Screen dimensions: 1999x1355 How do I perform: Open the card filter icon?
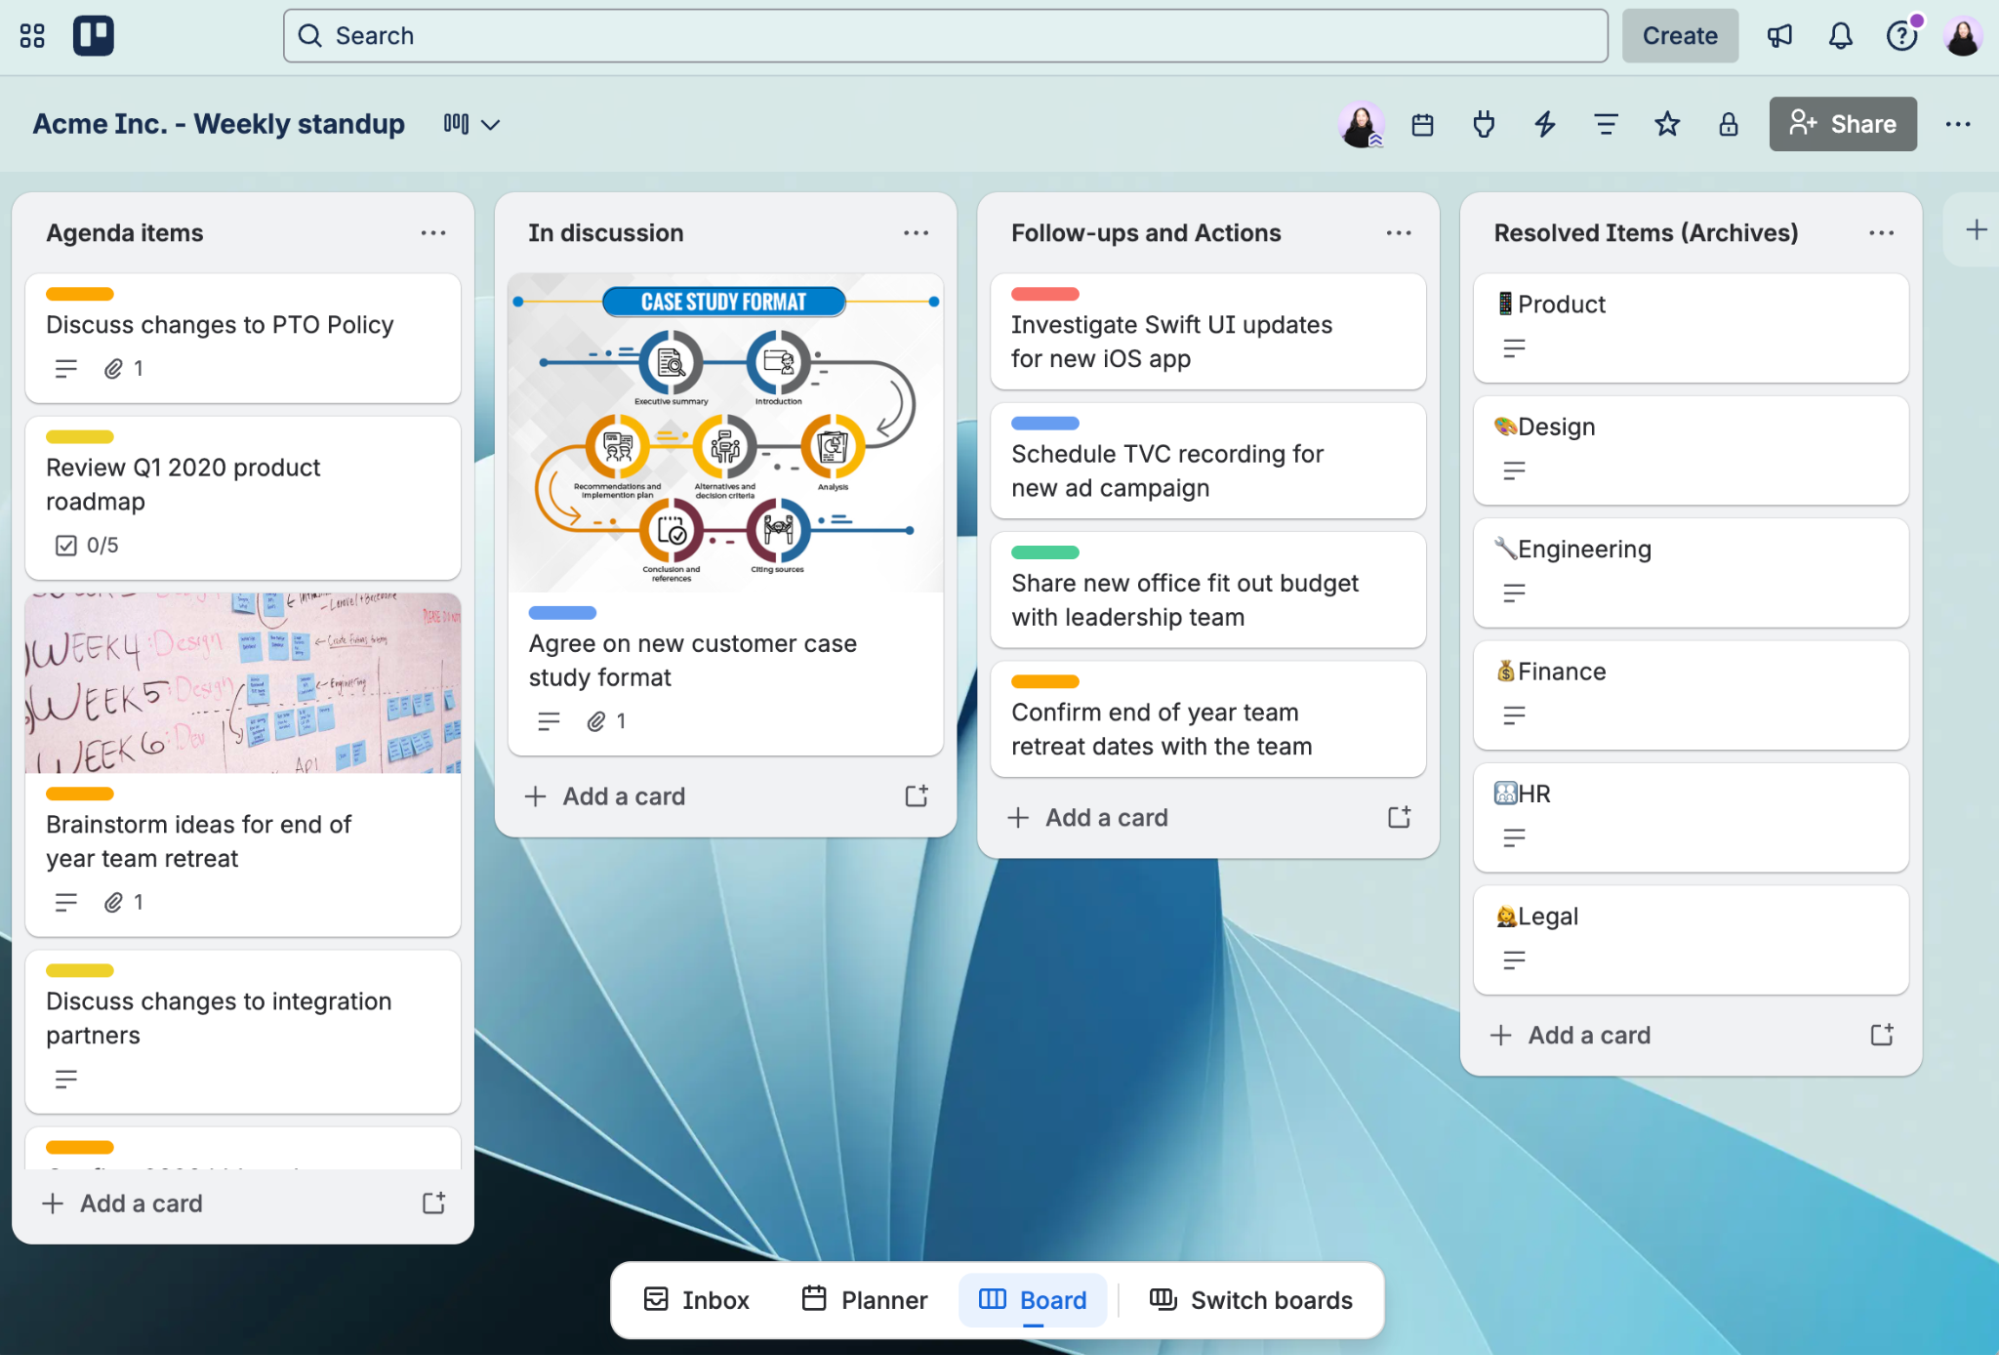1606,124
